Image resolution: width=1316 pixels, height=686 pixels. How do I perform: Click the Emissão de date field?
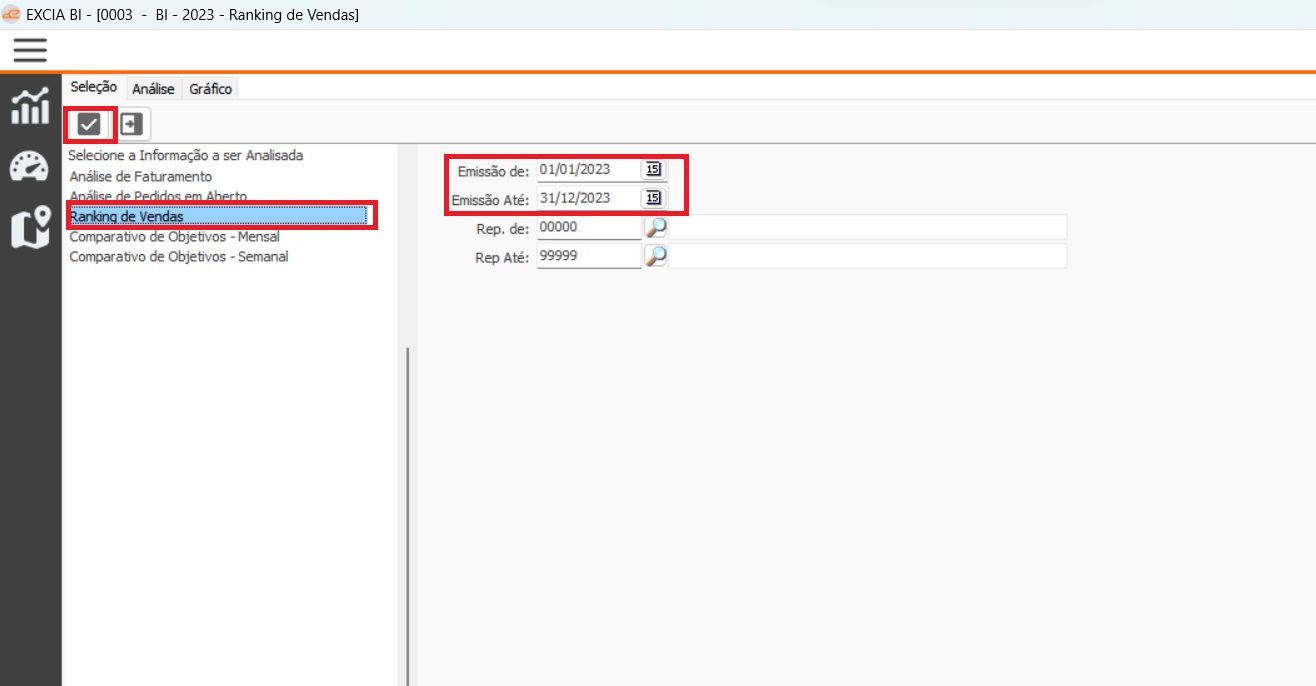point(587,170)
